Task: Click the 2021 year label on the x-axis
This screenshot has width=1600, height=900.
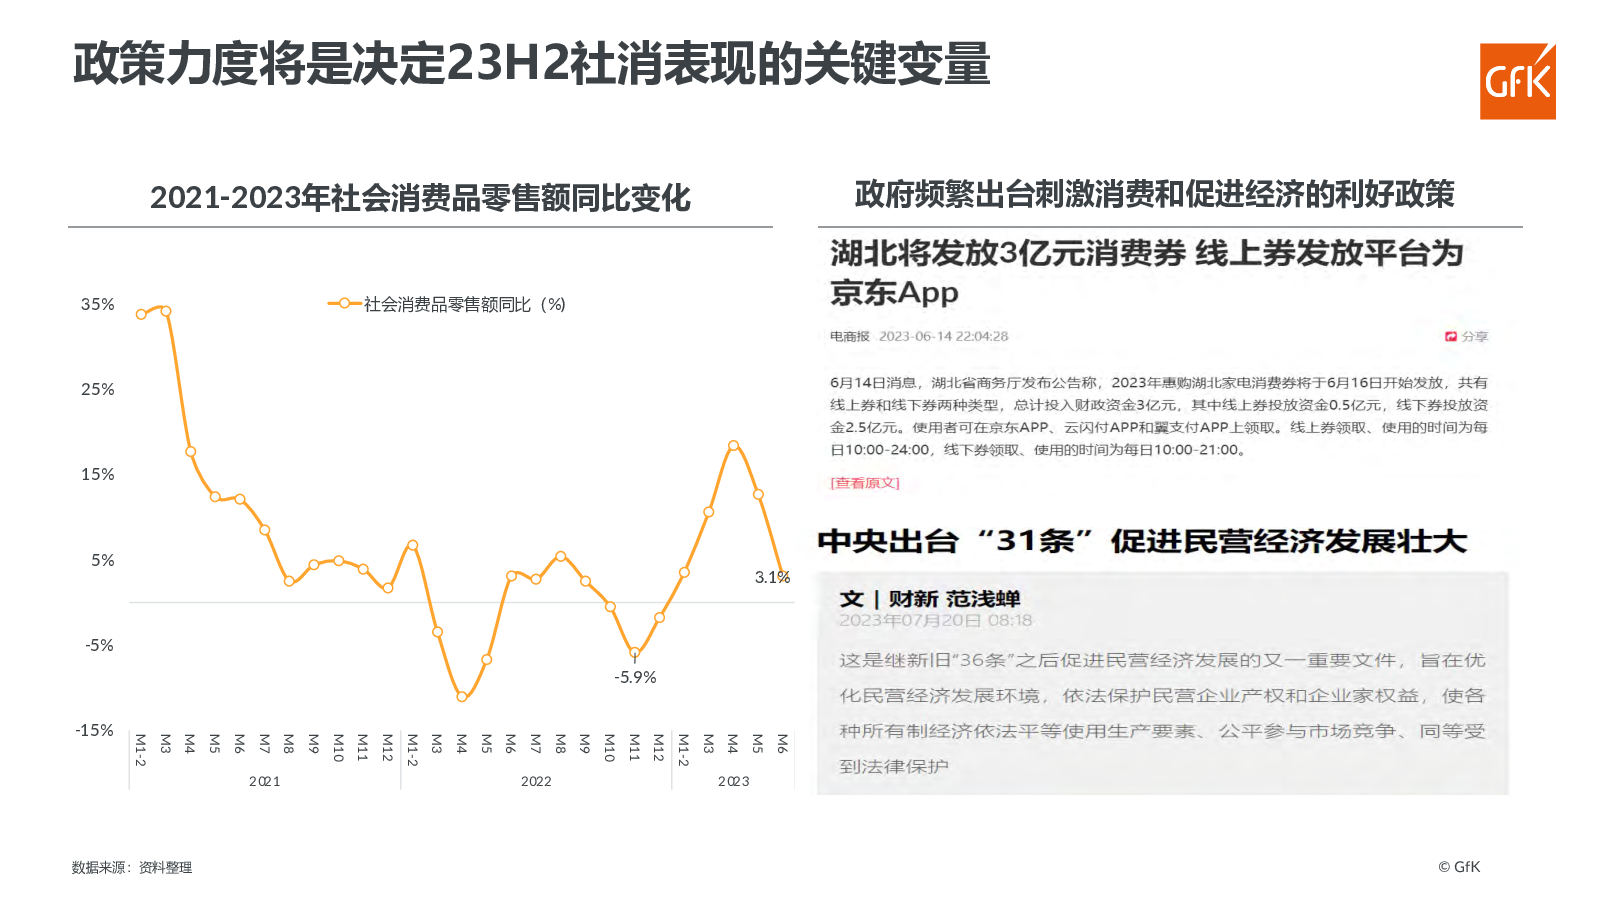Action: click(x=265, y=781)
